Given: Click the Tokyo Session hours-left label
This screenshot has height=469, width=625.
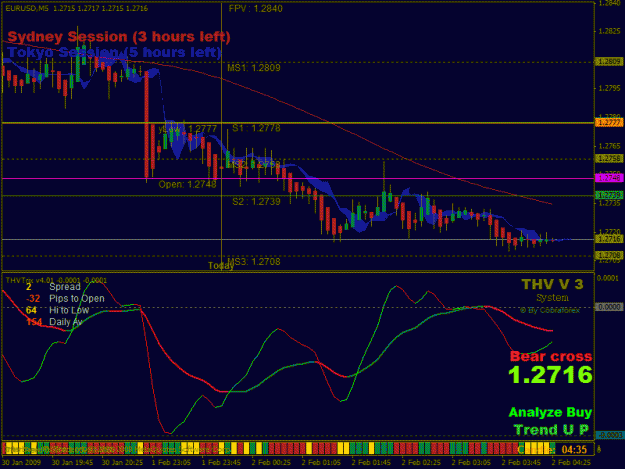Looking at the screenshot, I should [114, 52].
